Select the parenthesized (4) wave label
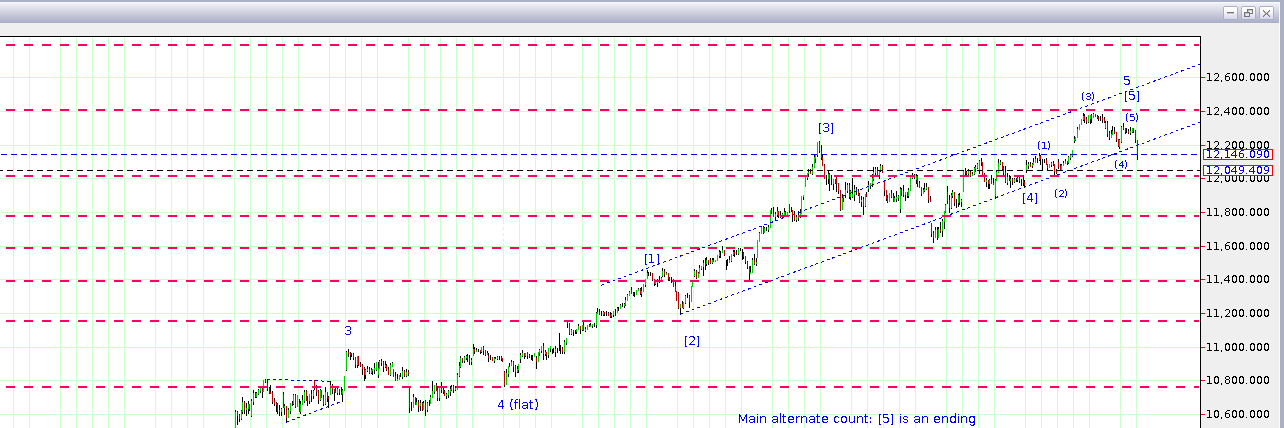Image resolution: width=1284 pixels, height=428 pixels. (1122, 164)
